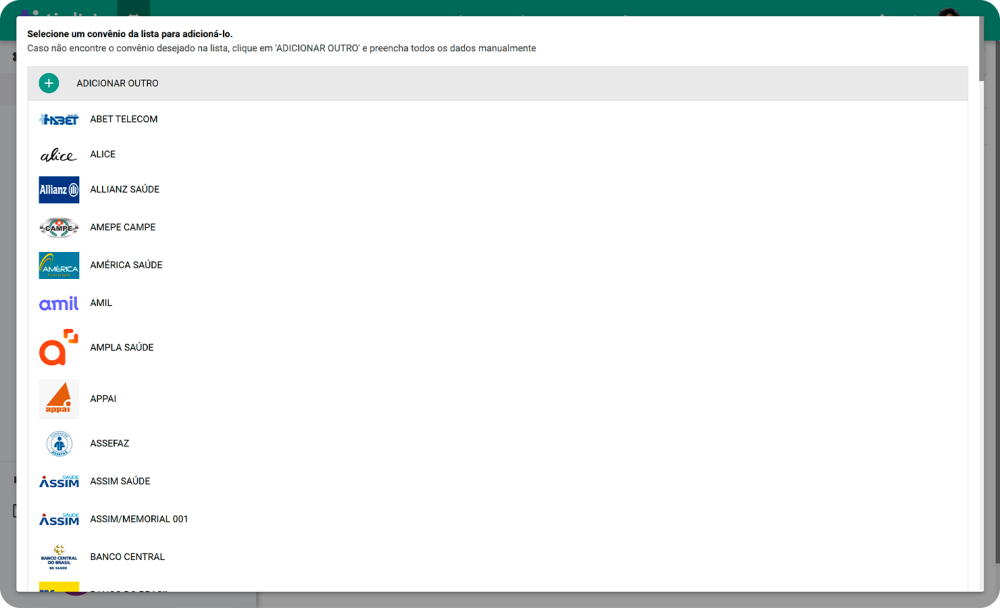Choose ASSIM SAÚDE text entry

(121, 481)
